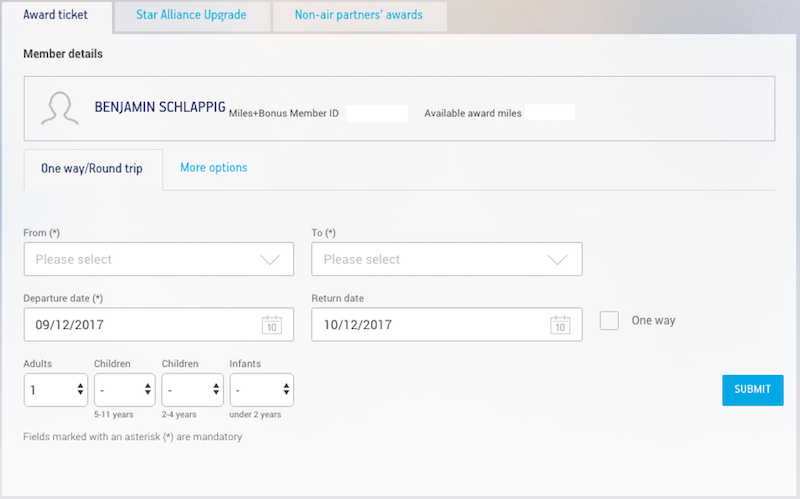Open the Non-air partners' awards tab
Image resolution: width=800 pixels, height=499 pixels.
(359, 16)
